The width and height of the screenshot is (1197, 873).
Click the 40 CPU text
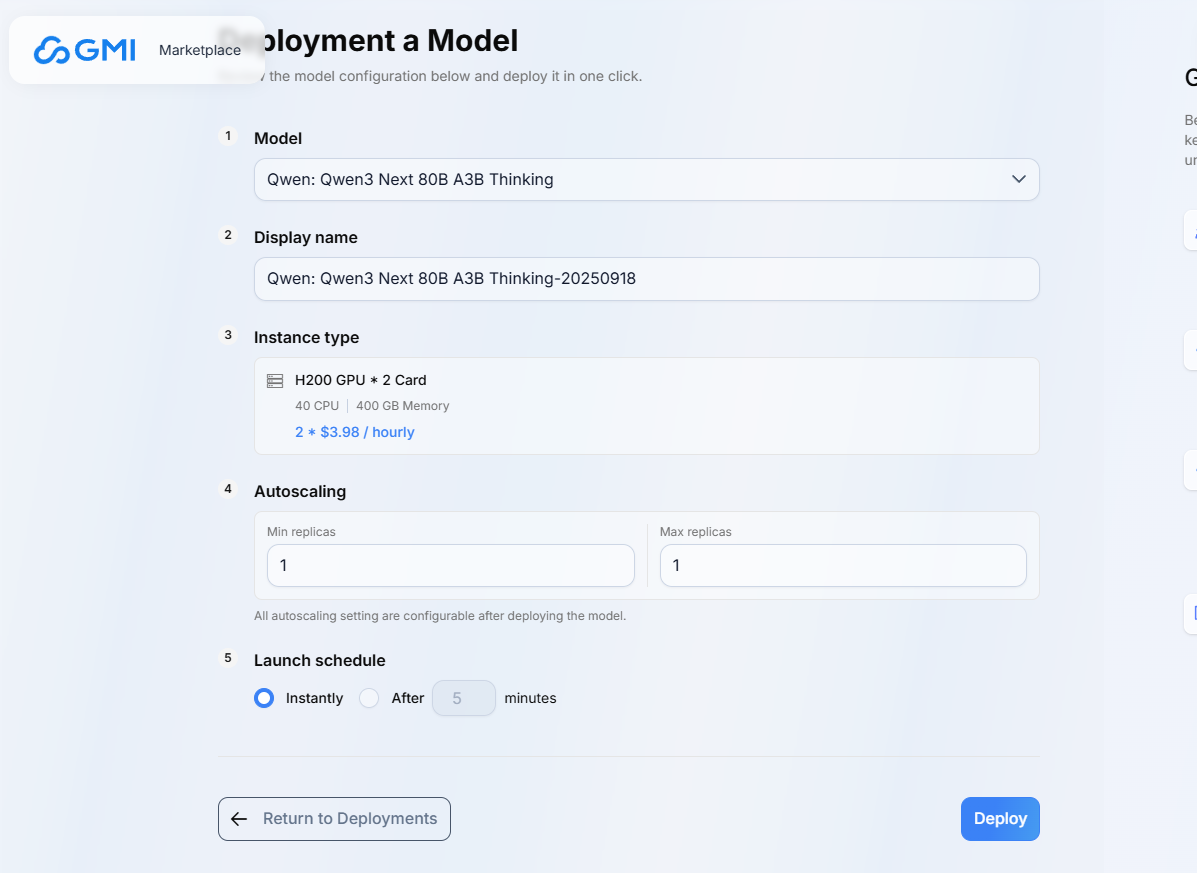[317, 406]
